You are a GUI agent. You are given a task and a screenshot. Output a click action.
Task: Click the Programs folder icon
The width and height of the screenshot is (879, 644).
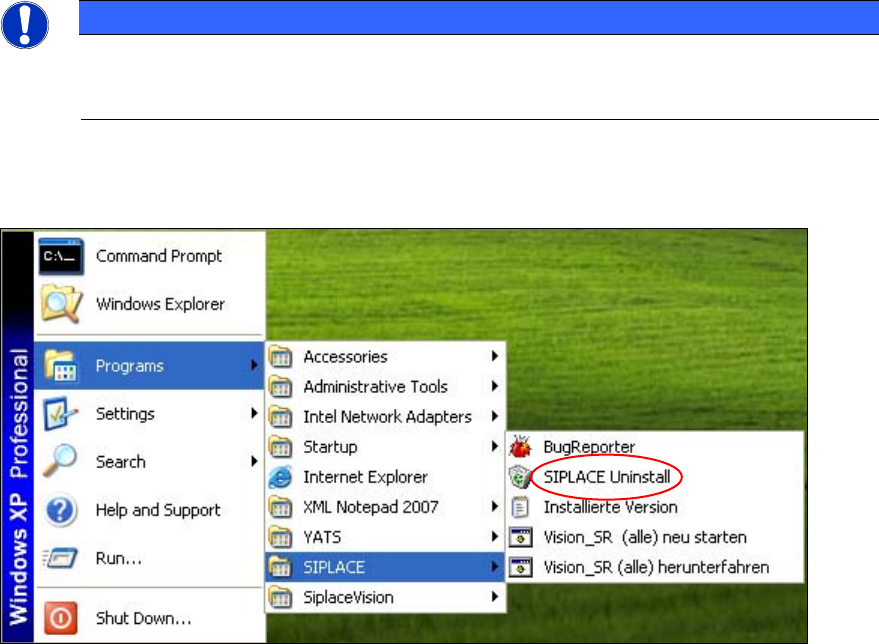click(61, 366)
